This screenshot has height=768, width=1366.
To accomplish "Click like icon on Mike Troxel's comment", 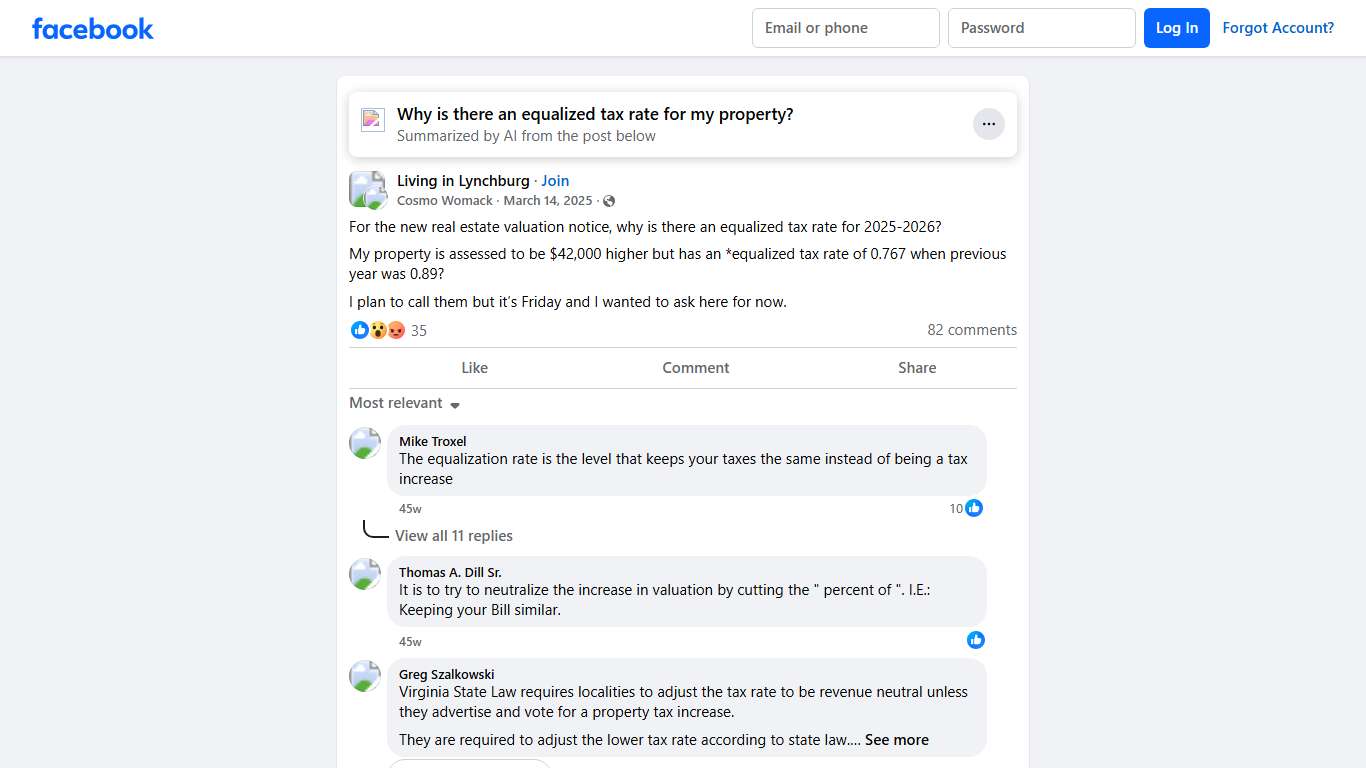I will point(974,508).
